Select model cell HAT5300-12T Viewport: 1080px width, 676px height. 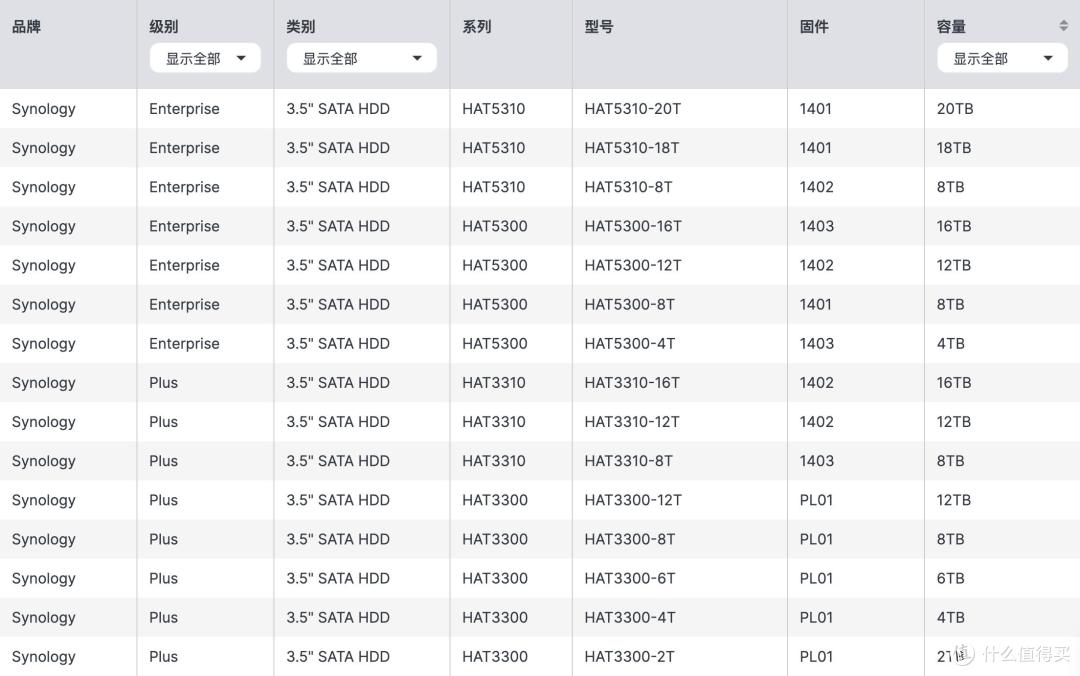pos(633,266)
